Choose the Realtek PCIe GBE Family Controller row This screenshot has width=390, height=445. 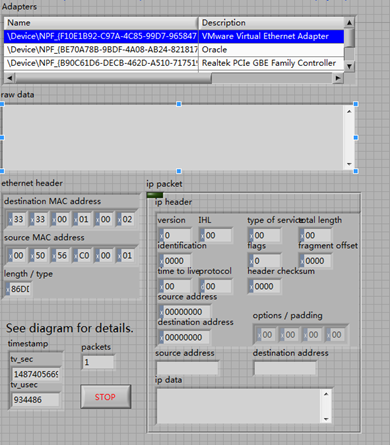click(x=174, y=63)
